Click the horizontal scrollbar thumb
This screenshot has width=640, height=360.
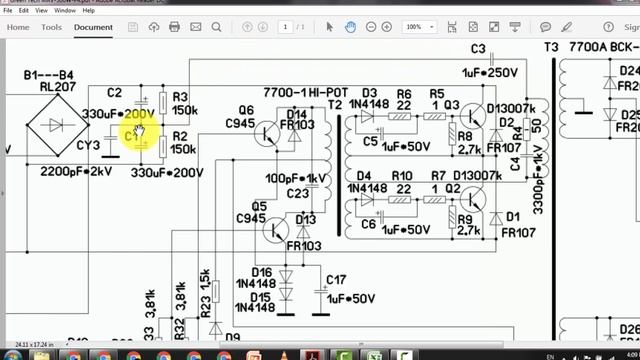361,344
